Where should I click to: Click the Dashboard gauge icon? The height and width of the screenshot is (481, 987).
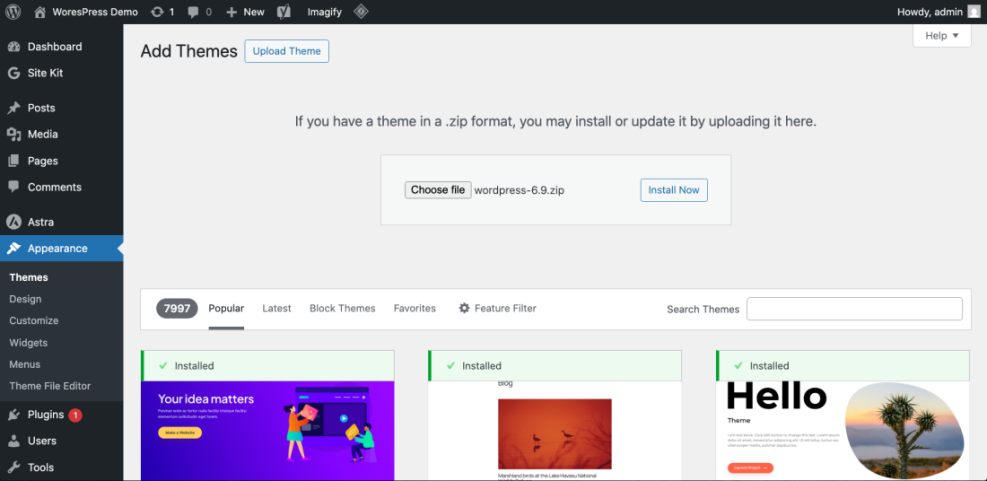14,47
